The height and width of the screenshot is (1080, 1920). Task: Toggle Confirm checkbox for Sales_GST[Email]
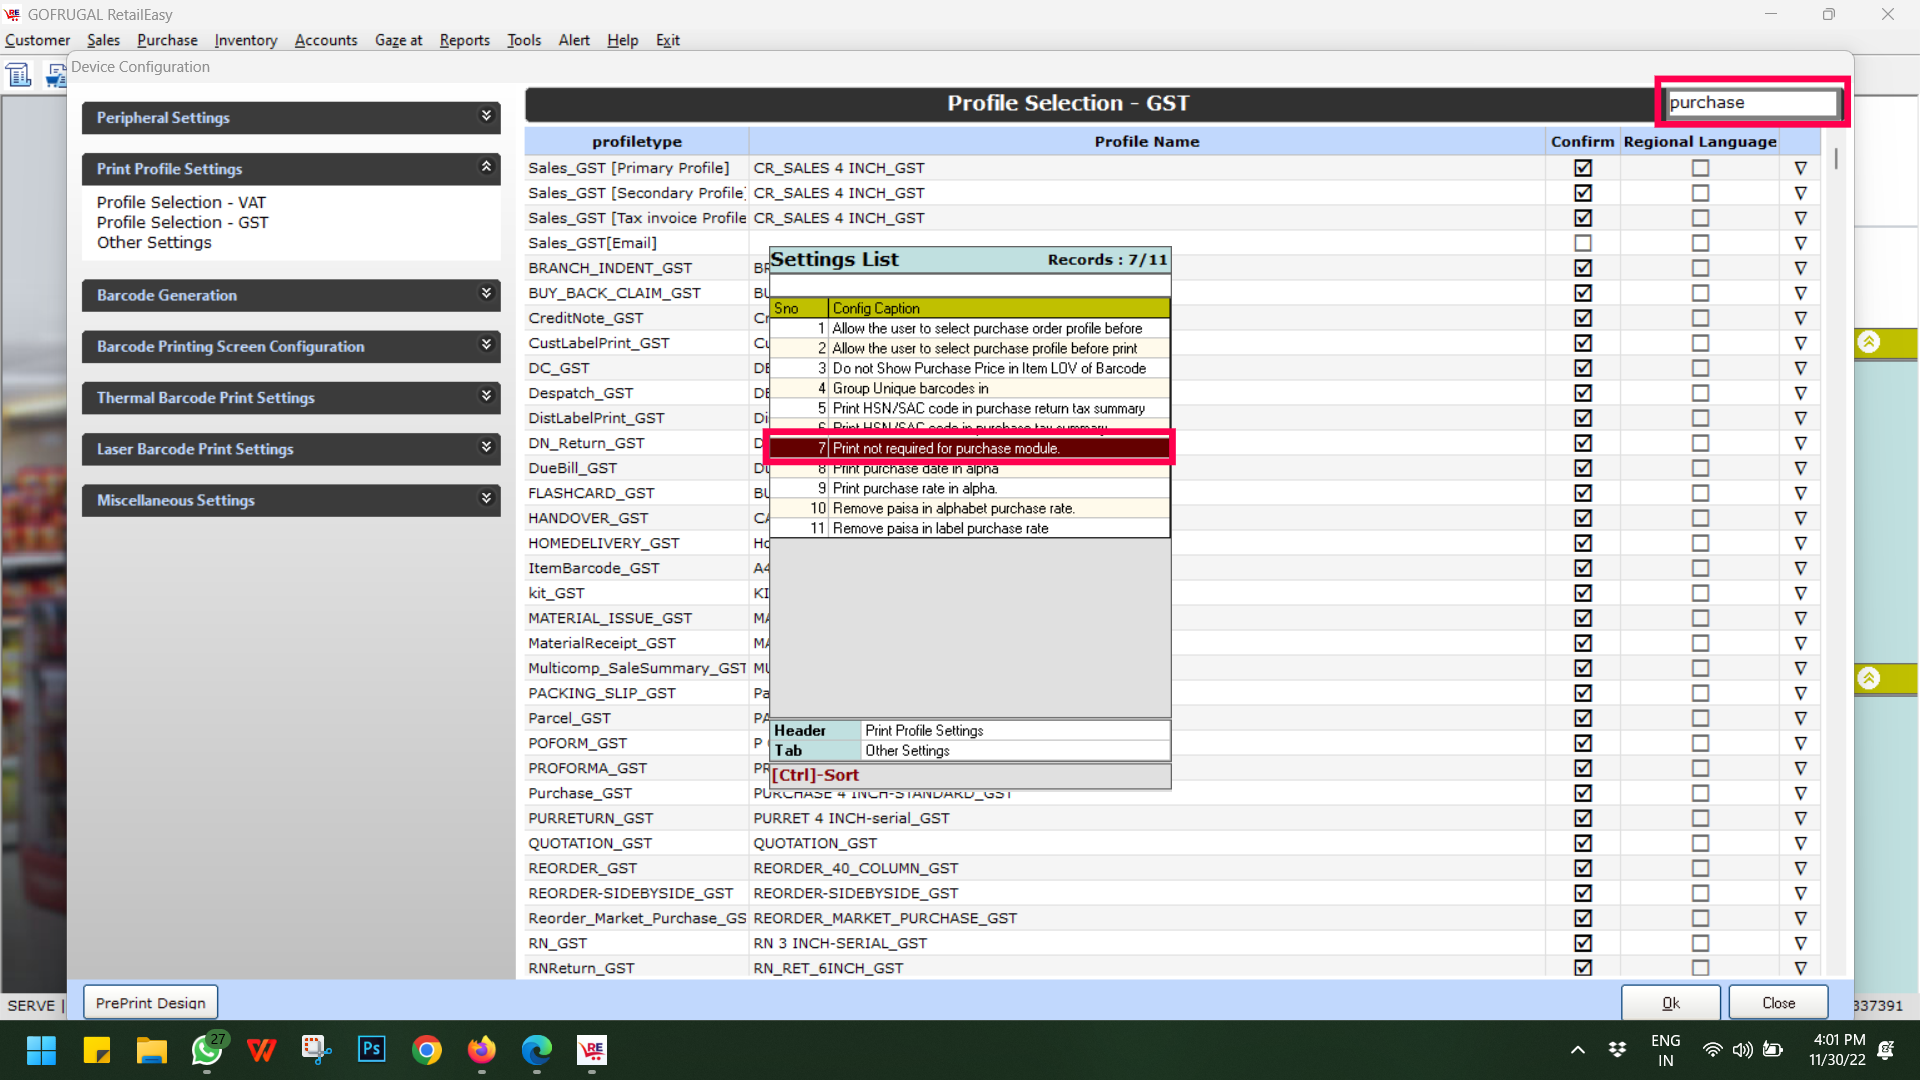(x=1582, y=243)
